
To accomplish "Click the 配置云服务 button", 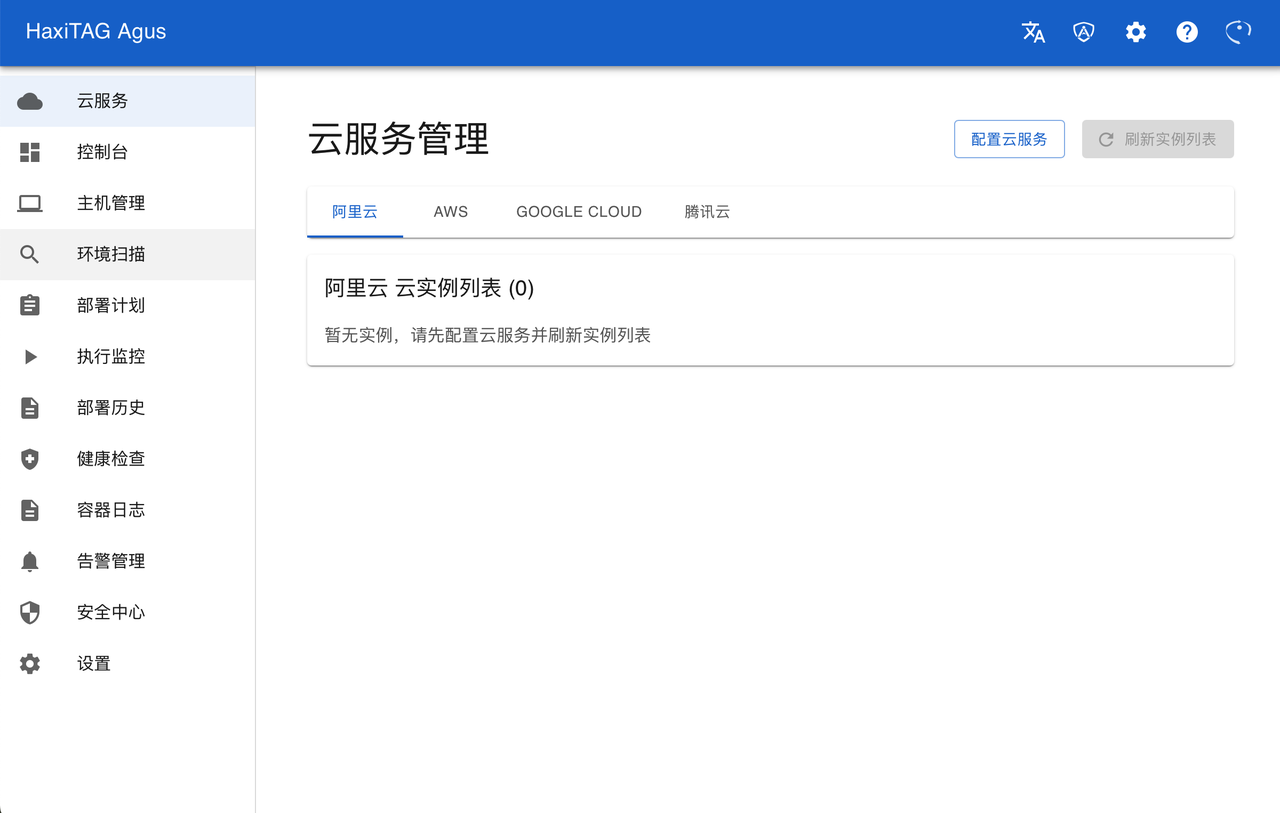I will tap(1009, 139).
